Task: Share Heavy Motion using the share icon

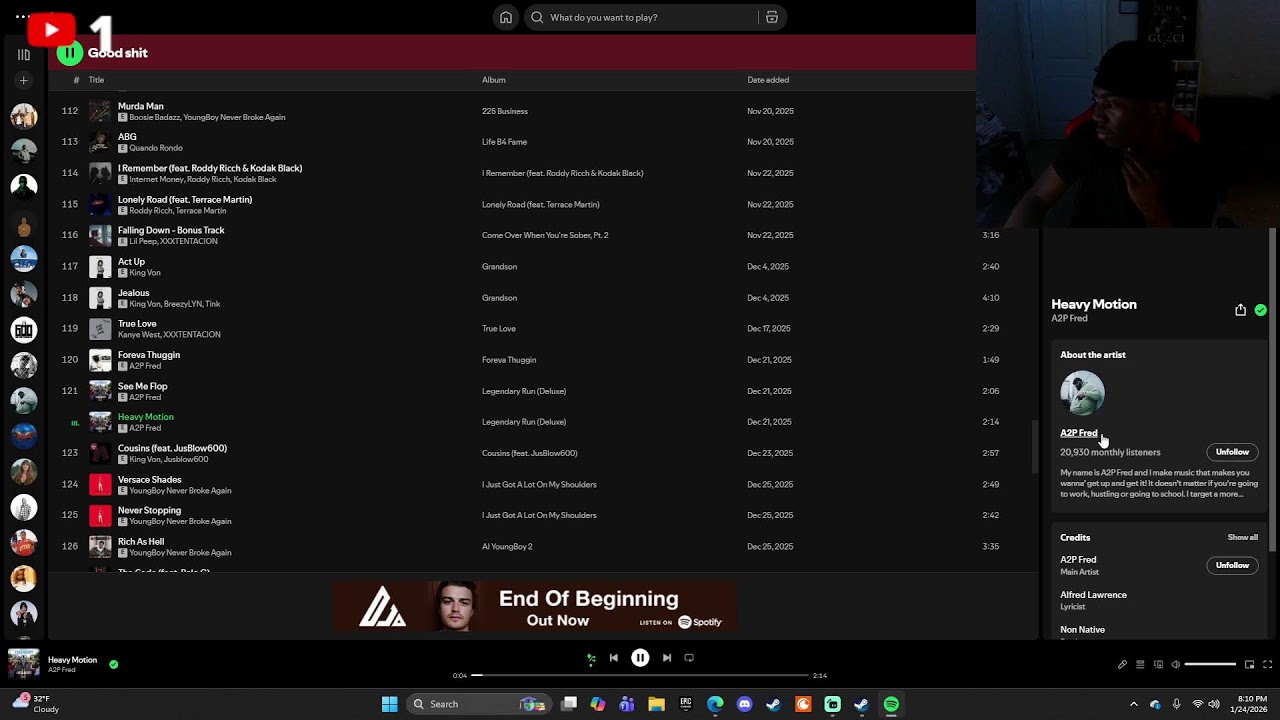Action: pos(1240,310)
